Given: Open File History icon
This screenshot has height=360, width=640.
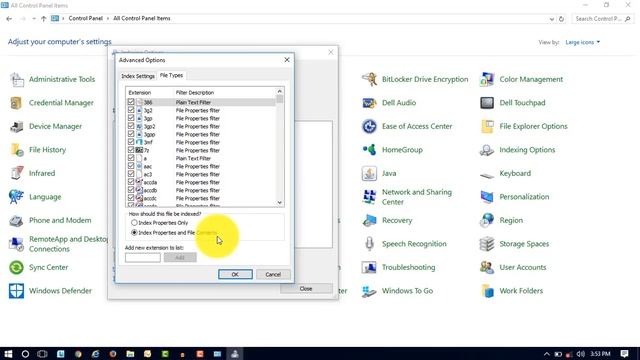Looking at the screenshot, I should (x=17, y=150).
